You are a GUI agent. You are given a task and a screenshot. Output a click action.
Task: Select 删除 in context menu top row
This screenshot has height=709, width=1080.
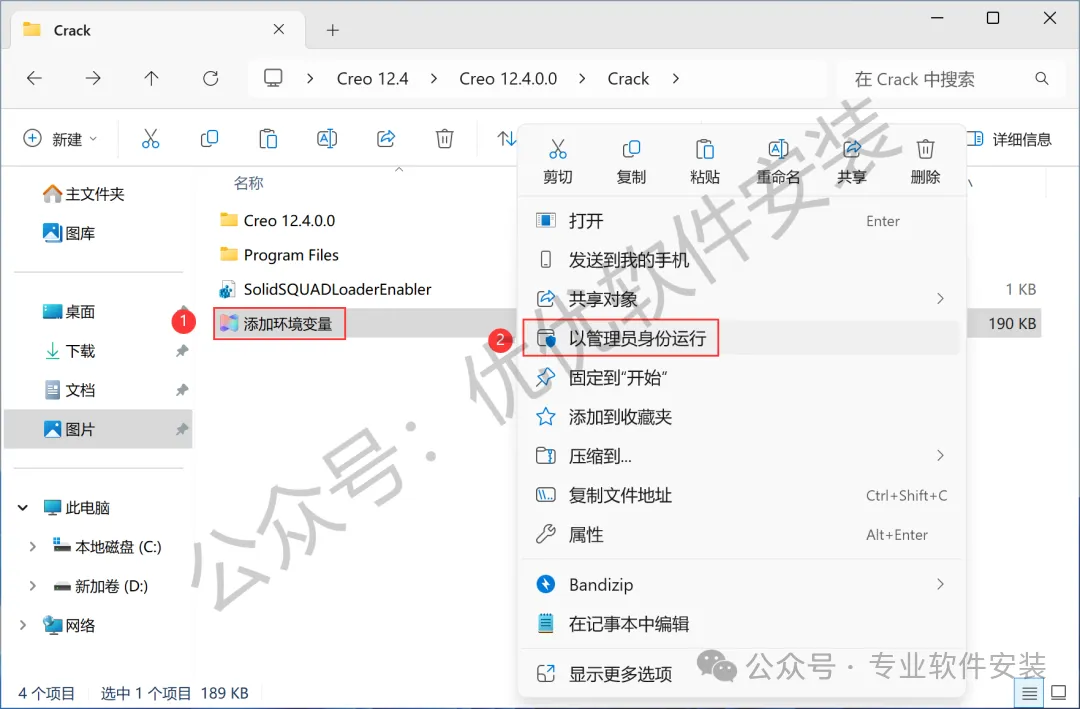pyautogui.click(x=925, y=162)
